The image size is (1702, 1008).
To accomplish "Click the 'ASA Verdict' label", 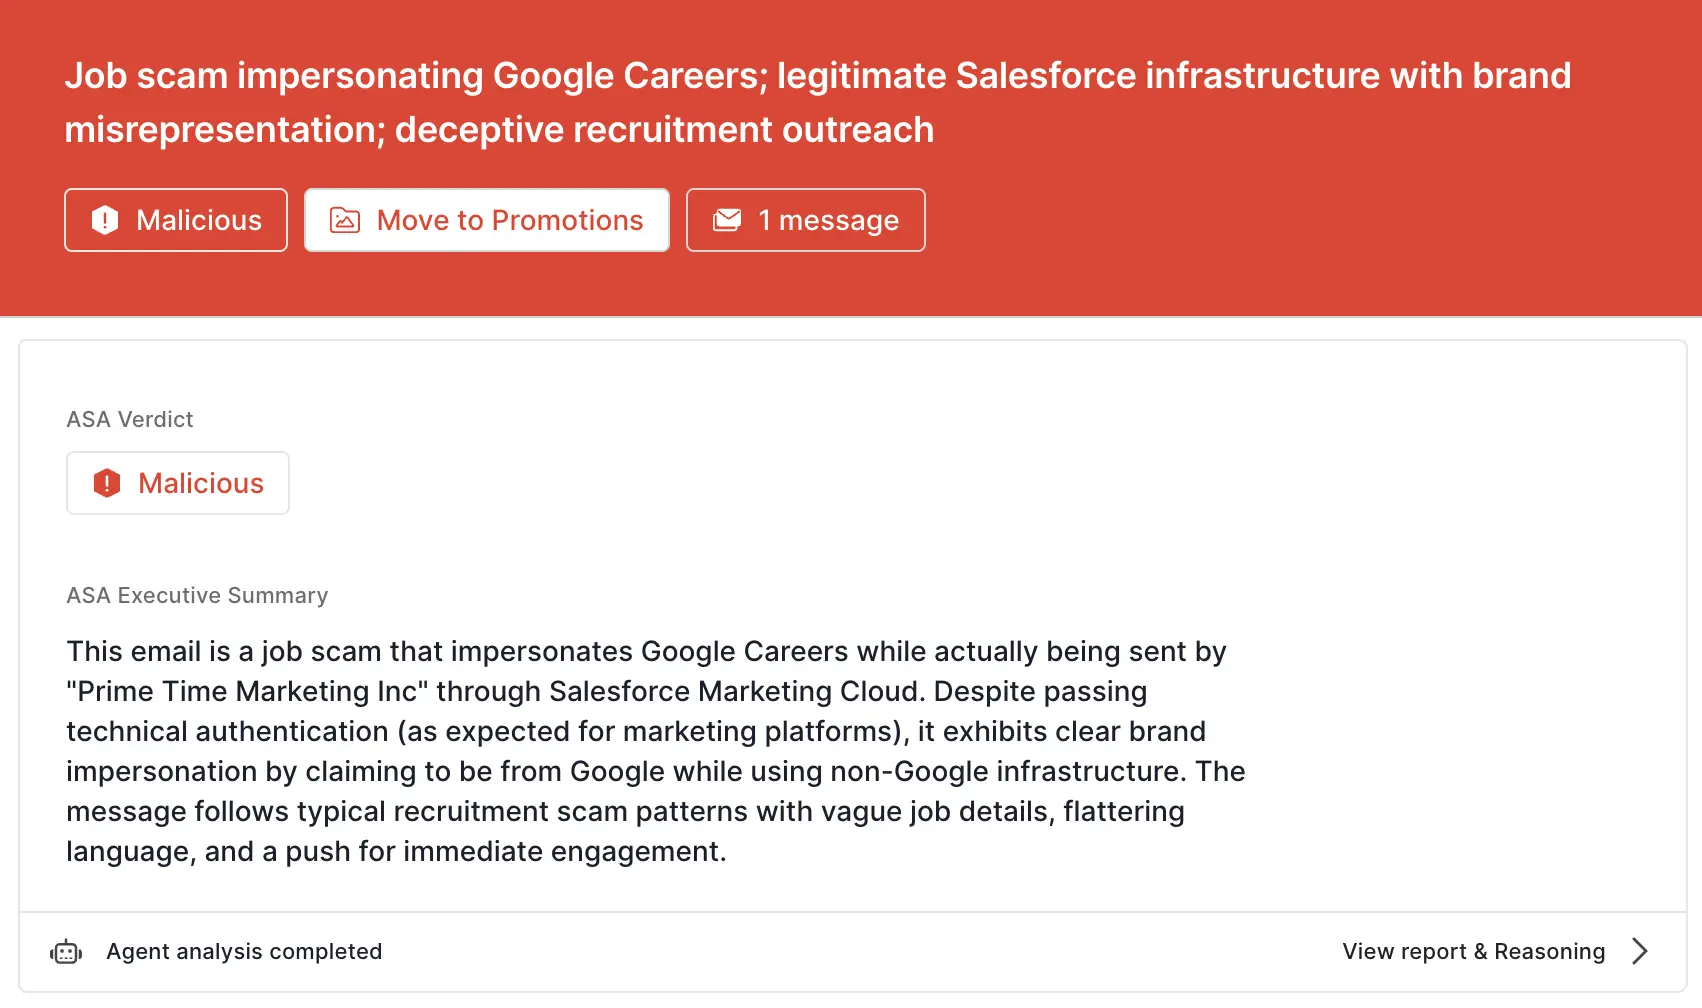I will pyautogui.click(x=130, y=419).
